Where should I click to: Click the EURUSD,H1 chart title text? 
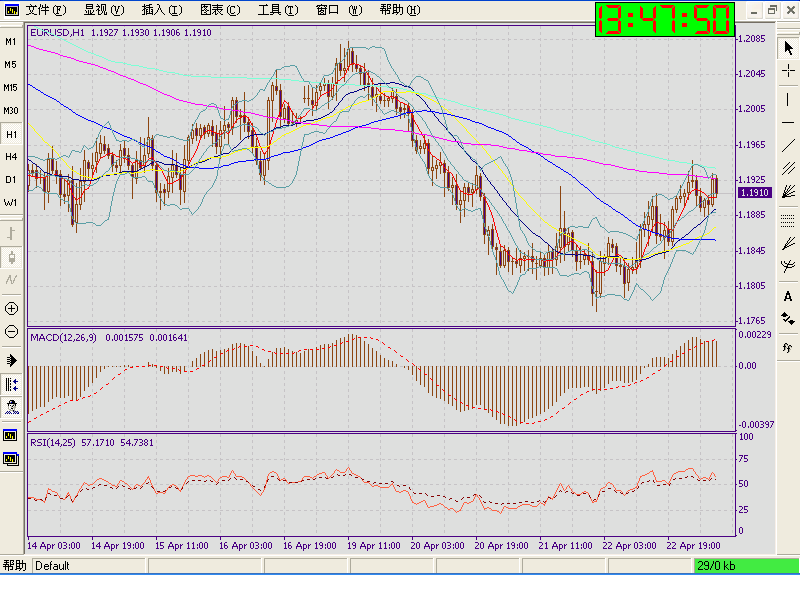click(57, 32)
